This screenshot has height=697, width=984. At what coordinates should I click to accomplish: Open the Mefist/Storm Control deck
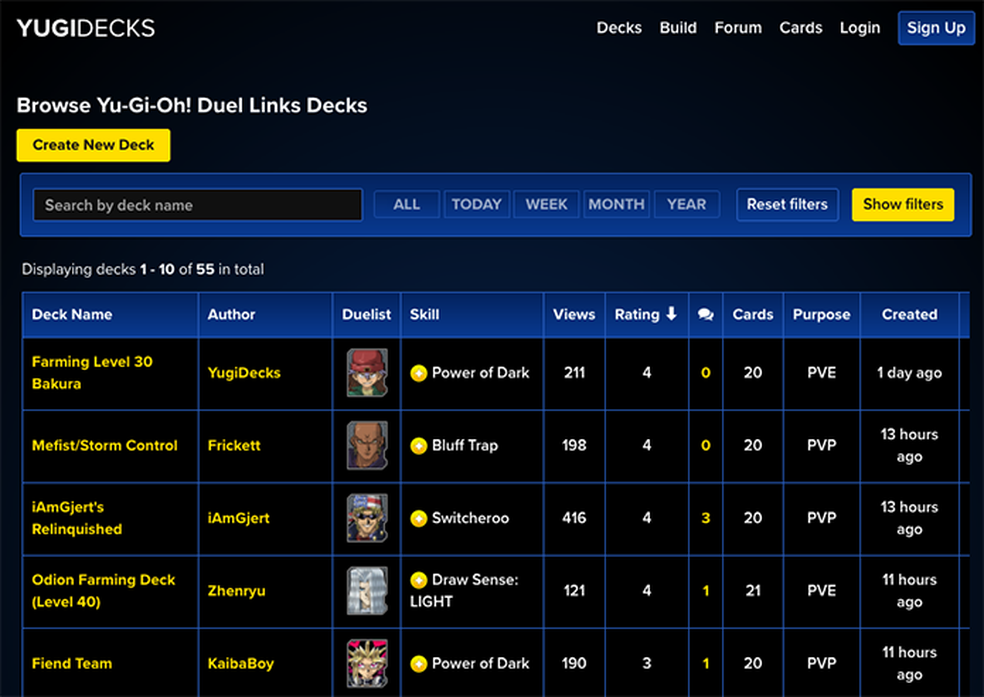point(105,445)
